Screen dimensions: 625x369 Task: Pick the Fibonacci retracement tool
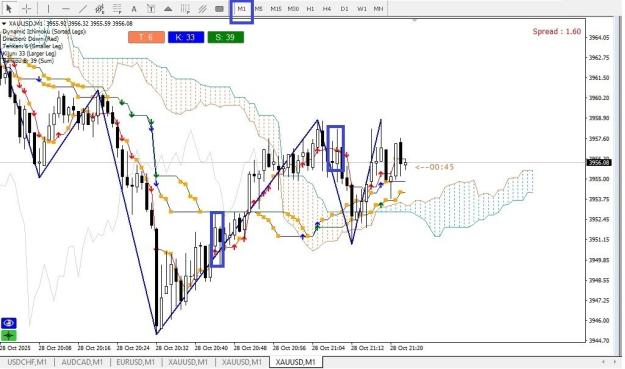[117, 8]
